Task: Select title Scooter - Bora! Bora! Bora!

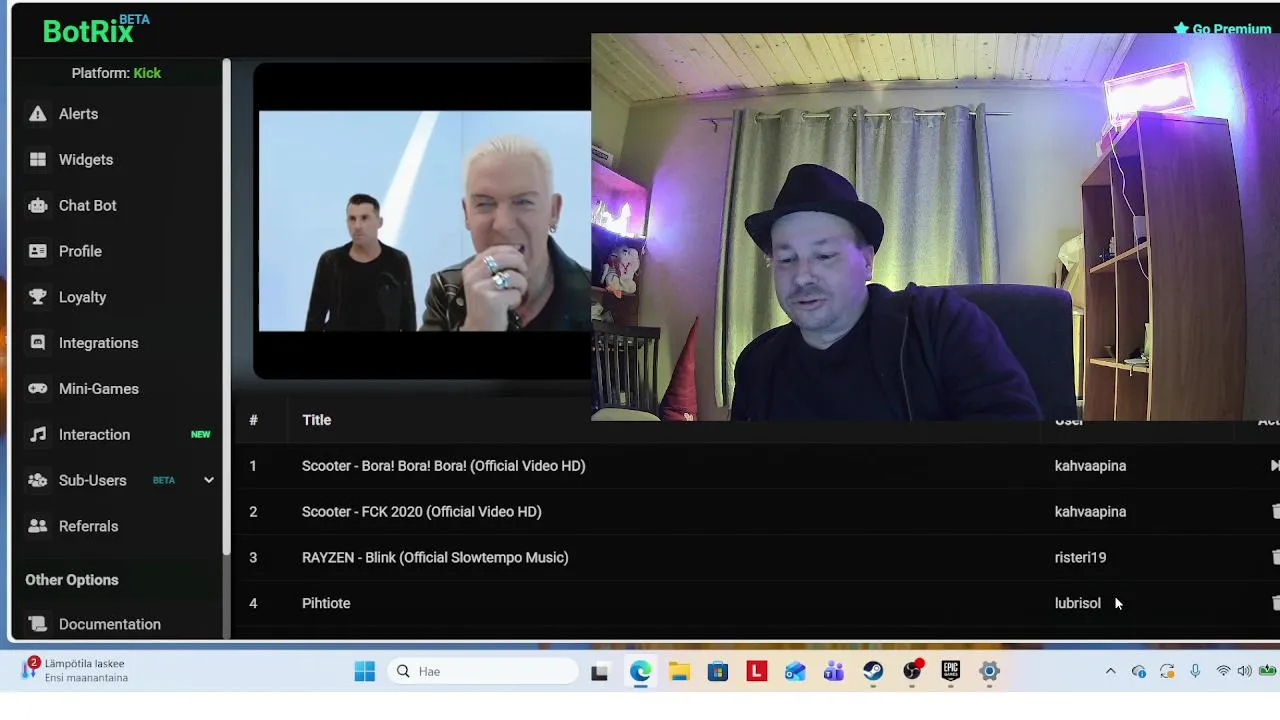Action: tap(443, 466)
